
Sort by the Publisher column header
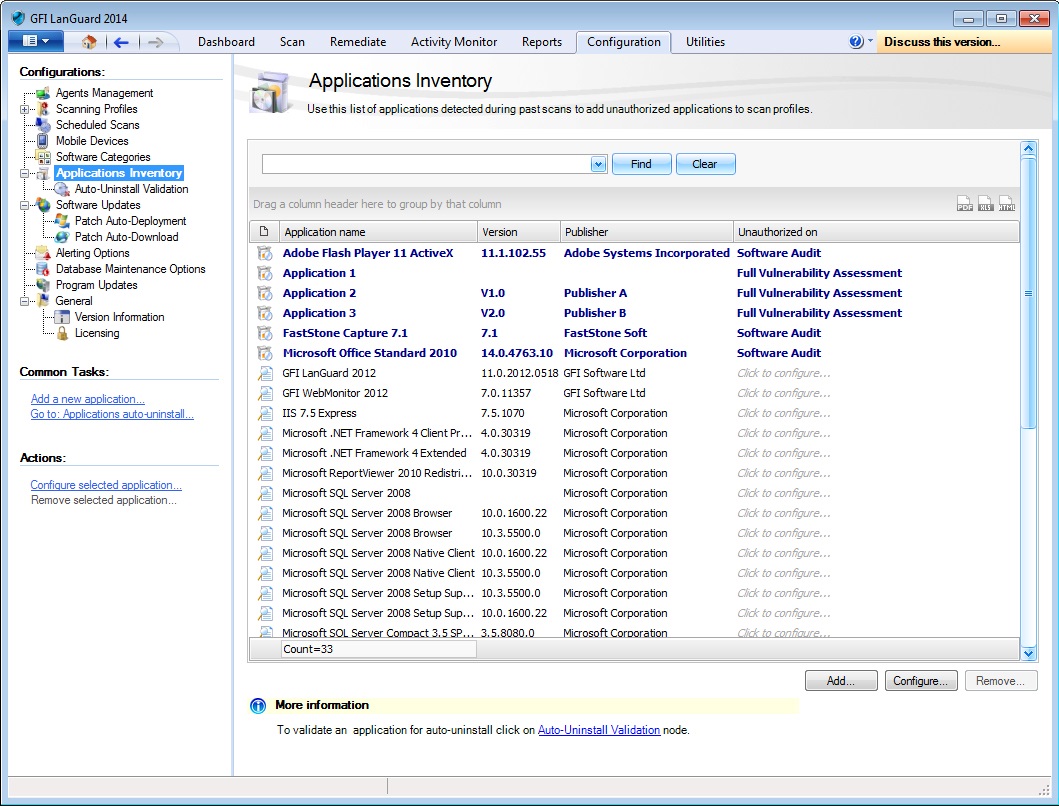pos(646,232)
